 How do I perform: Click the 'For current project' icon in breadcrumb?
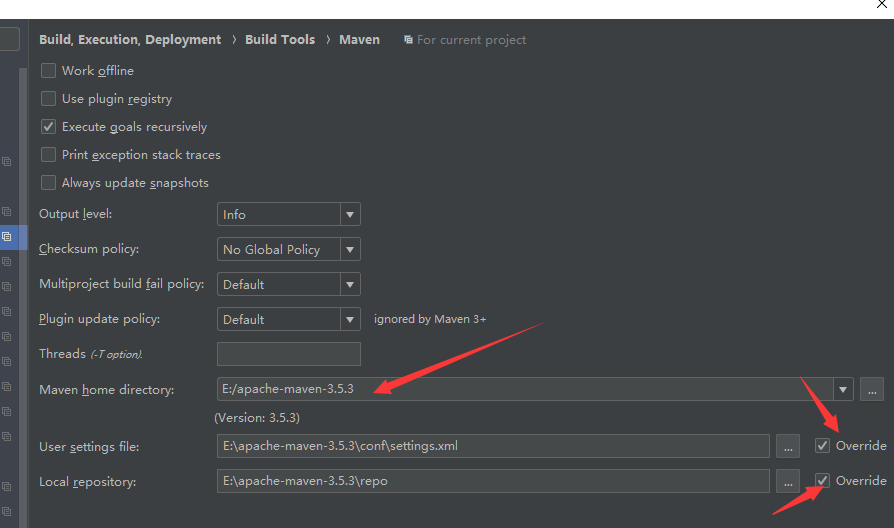pos(408,39)
